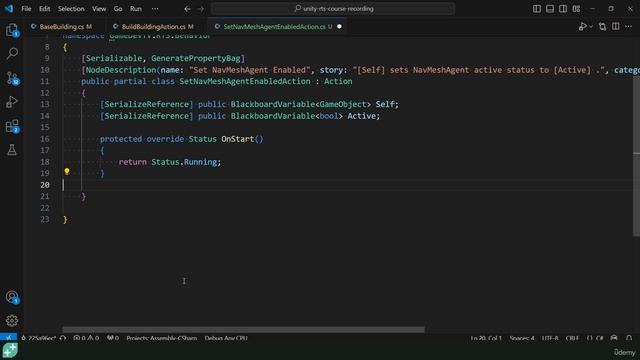Open the Go menu
This screenshot has height=360, width=640.
click(118, 9)
